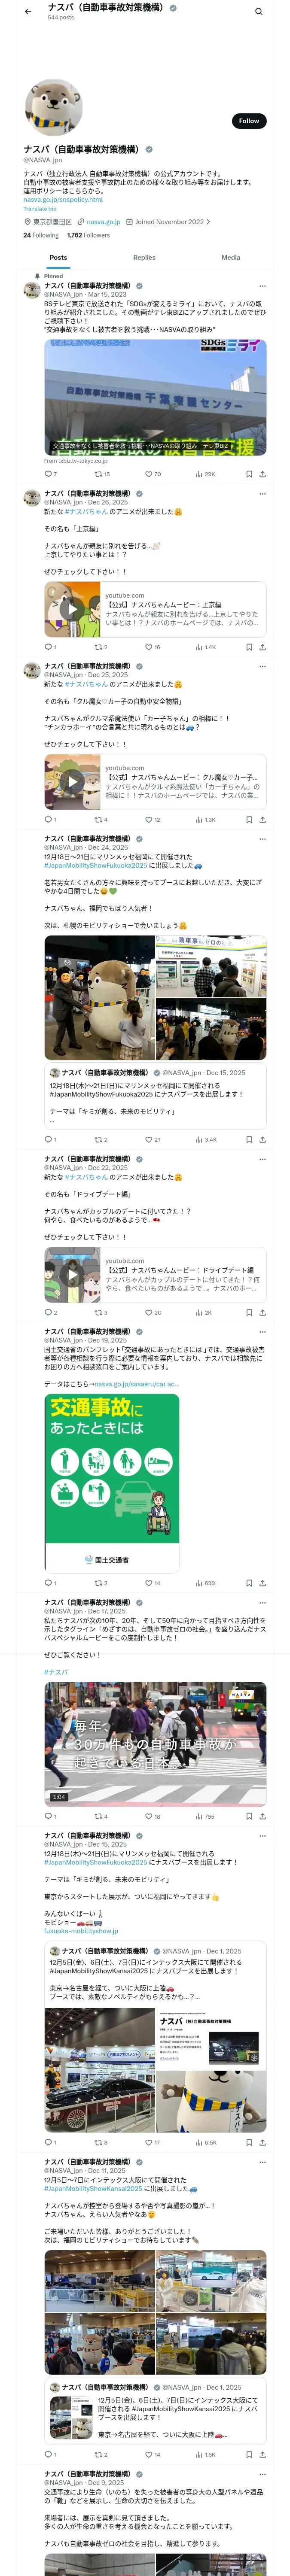The height and width of the screenshot is (2576, 290).
Task: Switch to the Replies tab
Action: [144, 257]
